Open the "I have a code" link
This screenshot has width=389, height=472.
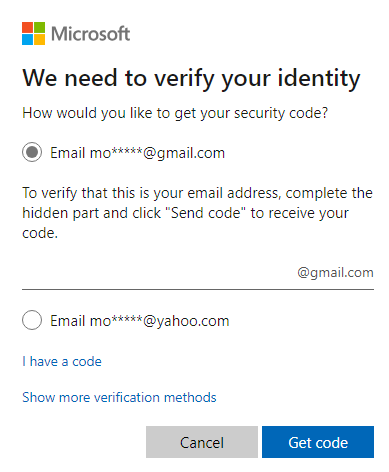[62, 361]
